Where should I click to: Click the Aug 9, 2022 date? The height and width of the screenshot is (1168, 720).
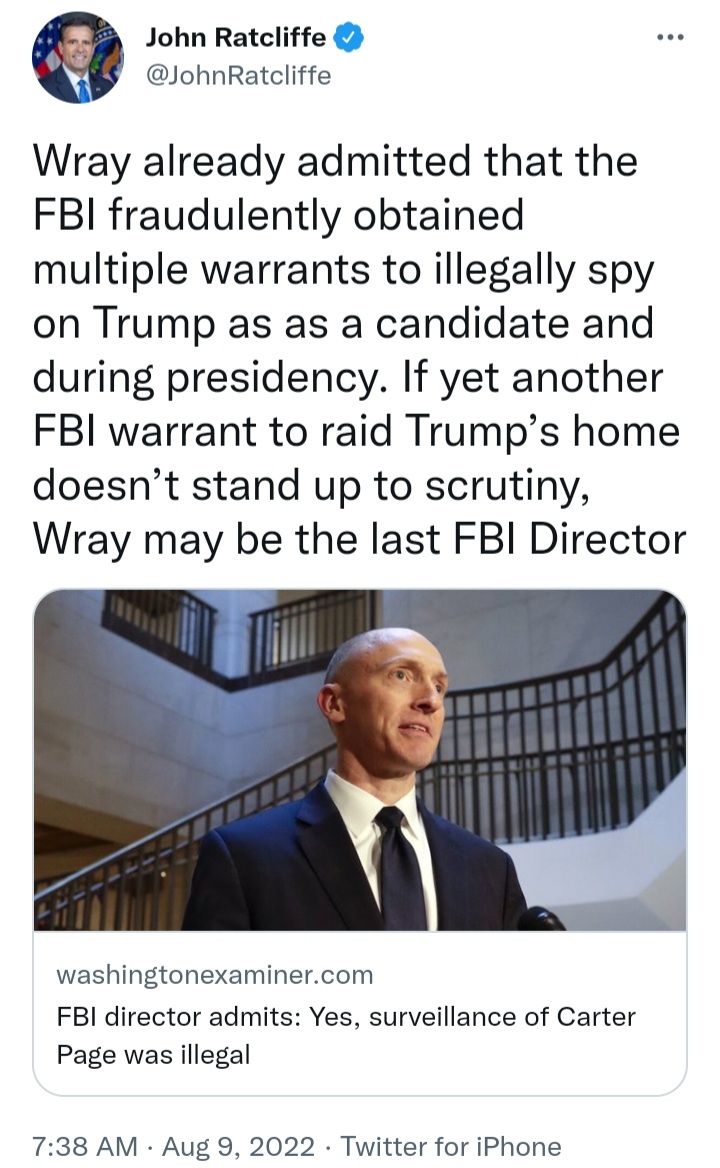238,1146
